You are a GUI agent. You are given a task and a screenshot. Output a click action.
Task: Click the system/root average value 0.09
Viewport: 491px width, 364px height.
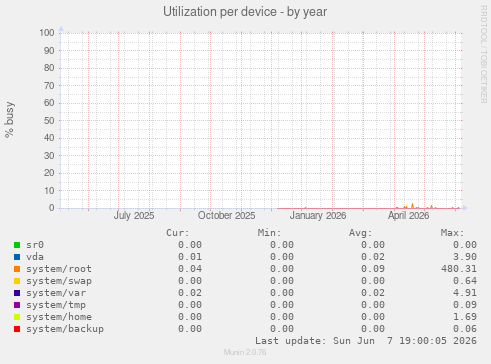(x=373, y=269)
